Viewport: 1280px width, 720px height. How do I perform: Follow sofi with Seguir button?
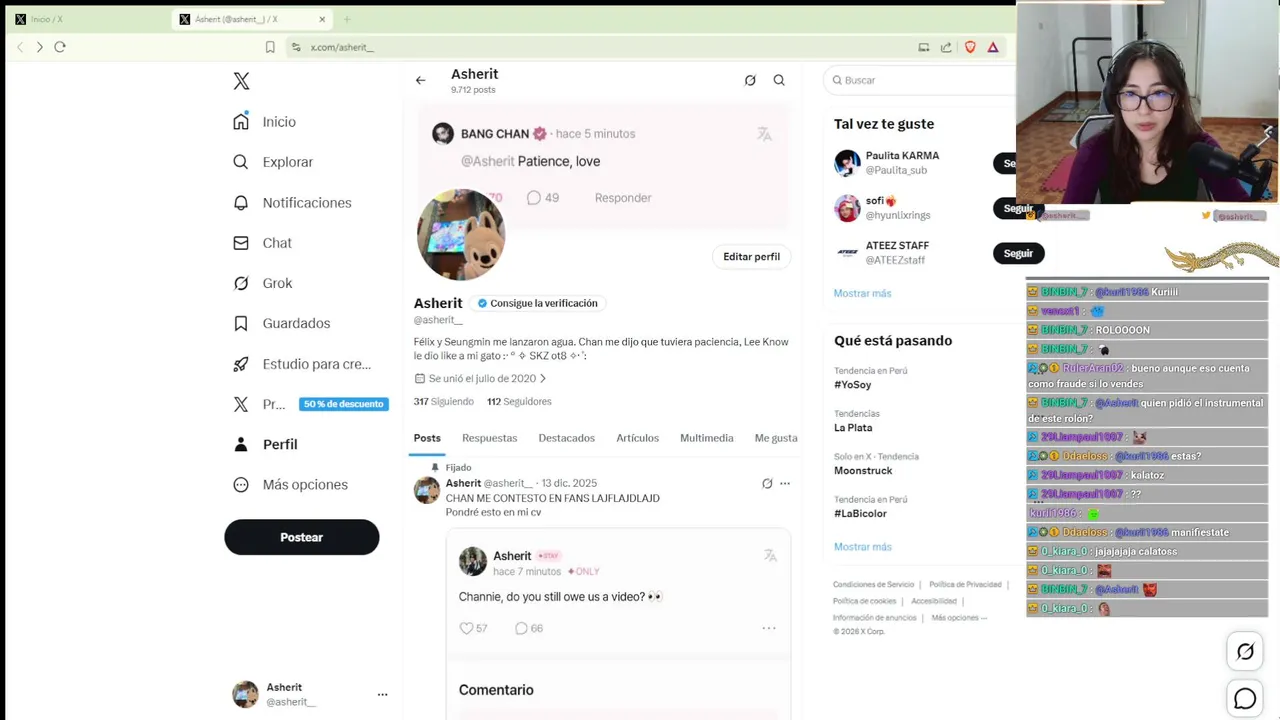click(x=1018, y=208)
